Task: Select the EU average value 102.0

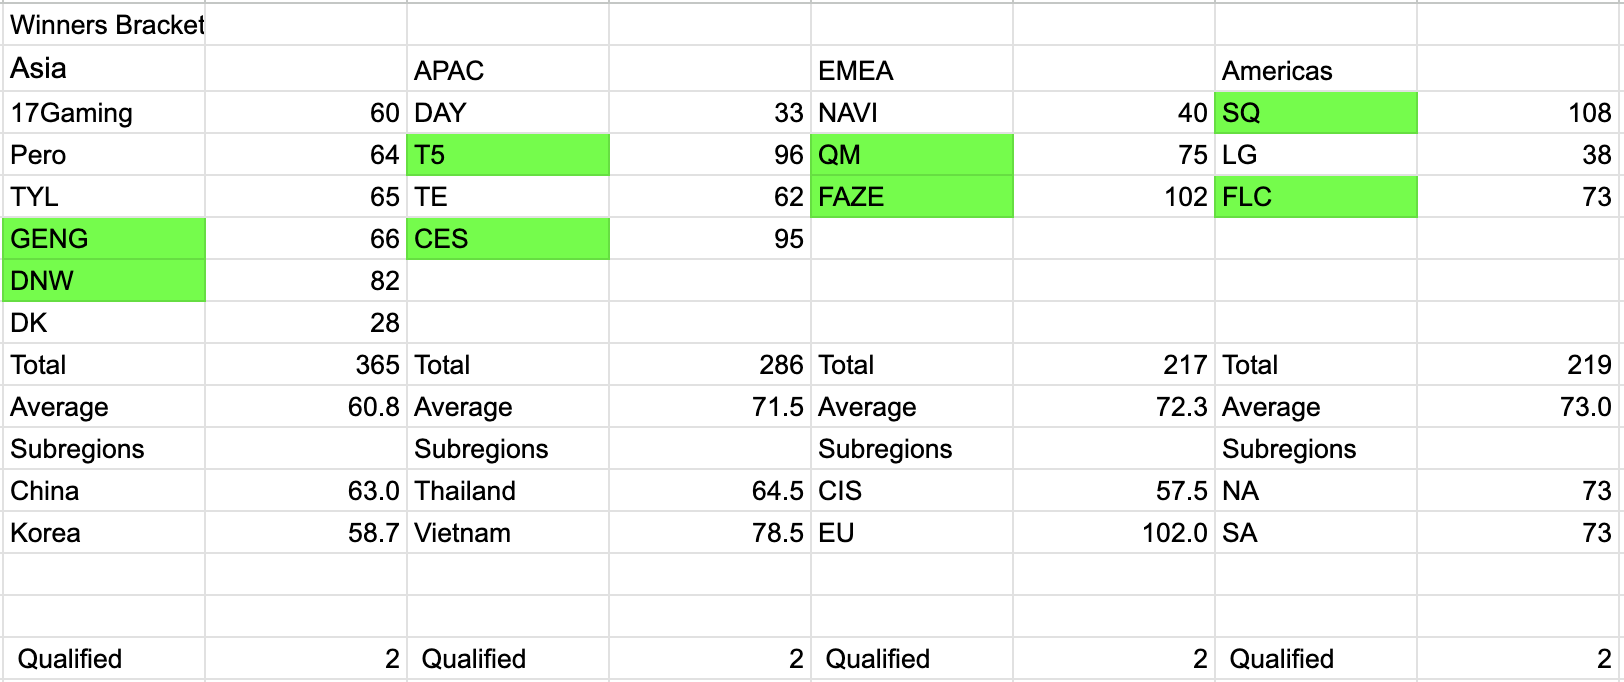Action: click(x=1114, y=533)
